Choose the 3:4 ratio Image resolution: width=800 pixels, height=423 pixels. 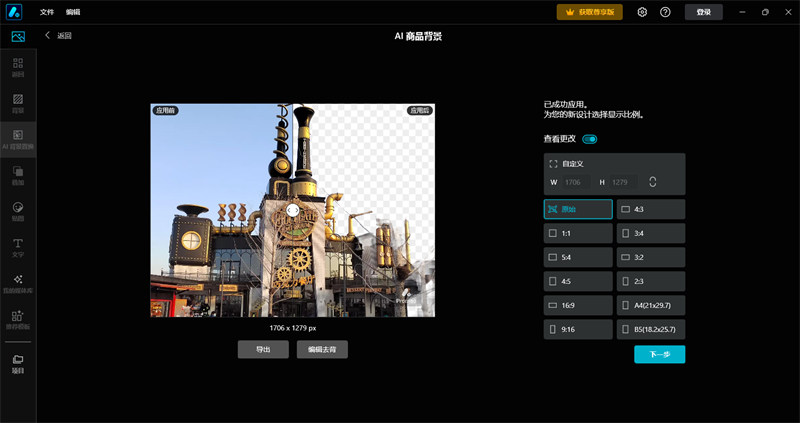coord(651,233)
